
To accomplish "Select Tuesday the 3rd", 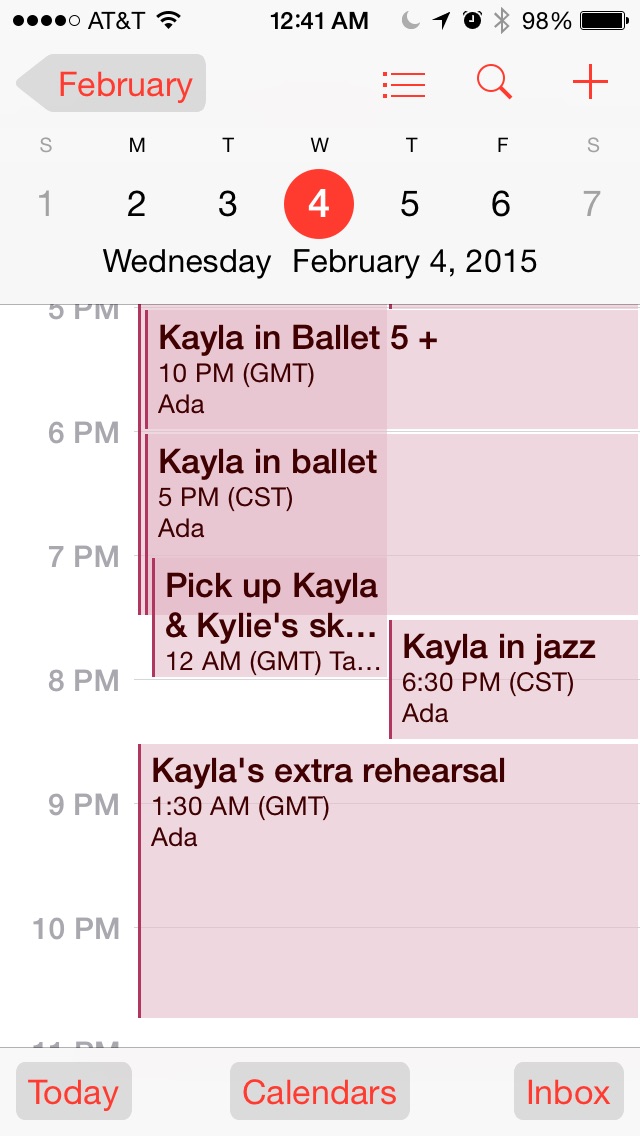I will click(228, 204).
